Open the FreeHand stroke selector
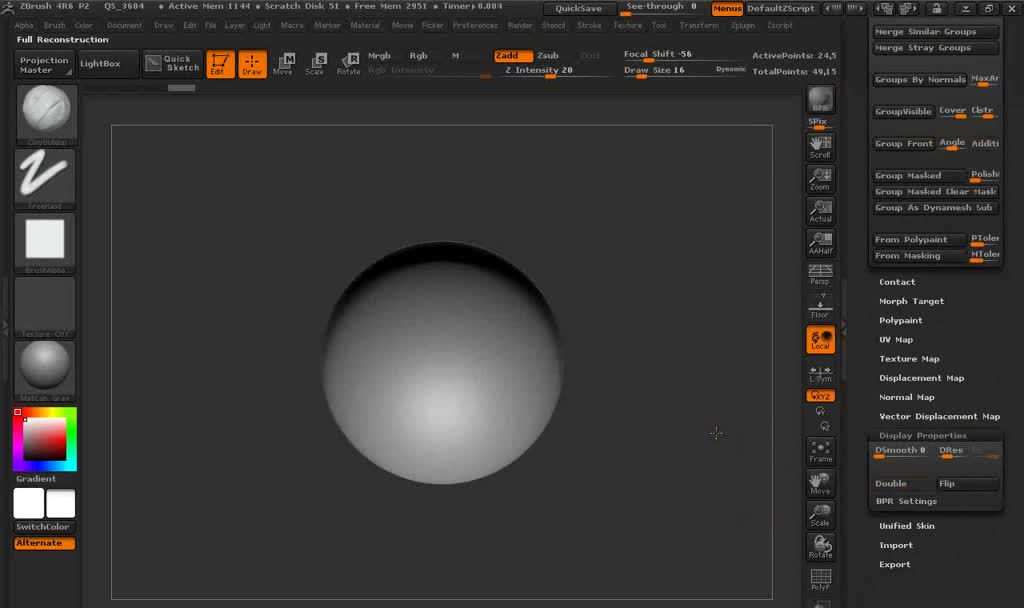1024x608 pixels. tap(45, 178)
